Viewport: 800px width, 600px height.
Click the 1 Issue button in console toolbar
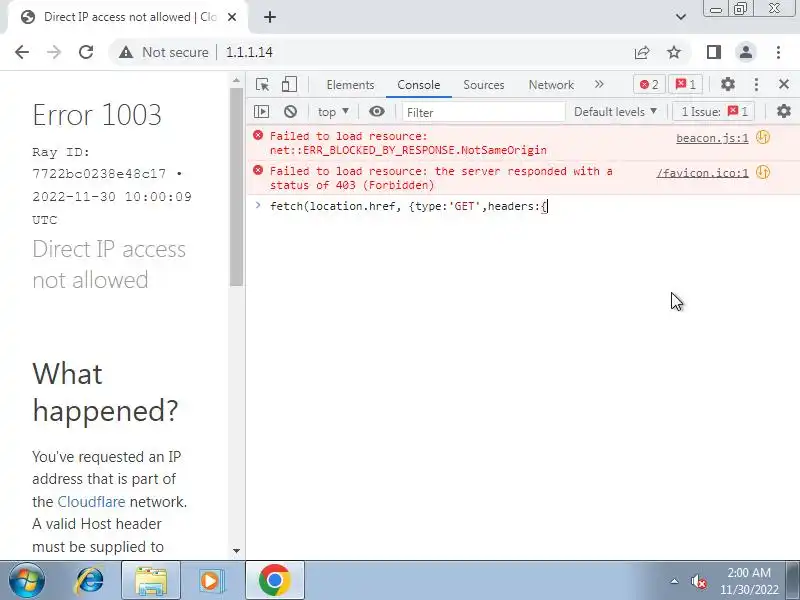[x=714, y=112]
